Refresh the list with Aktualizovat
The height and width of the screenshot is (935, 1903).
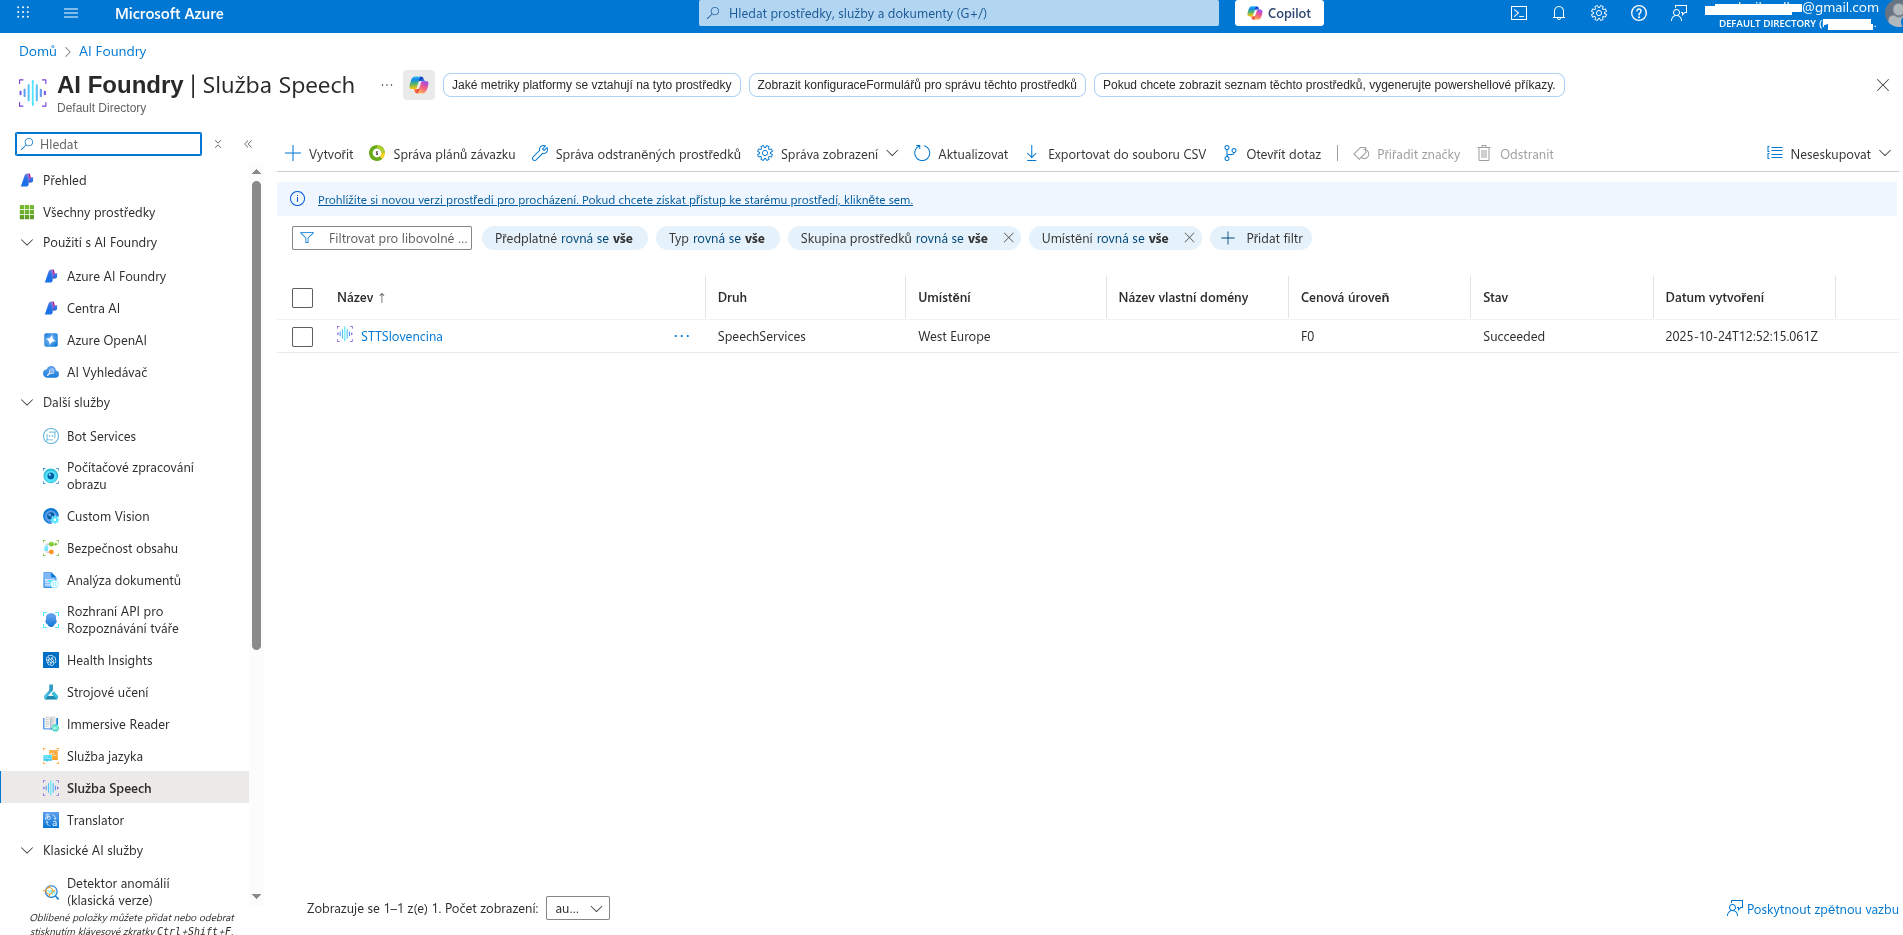coord(961,154)
